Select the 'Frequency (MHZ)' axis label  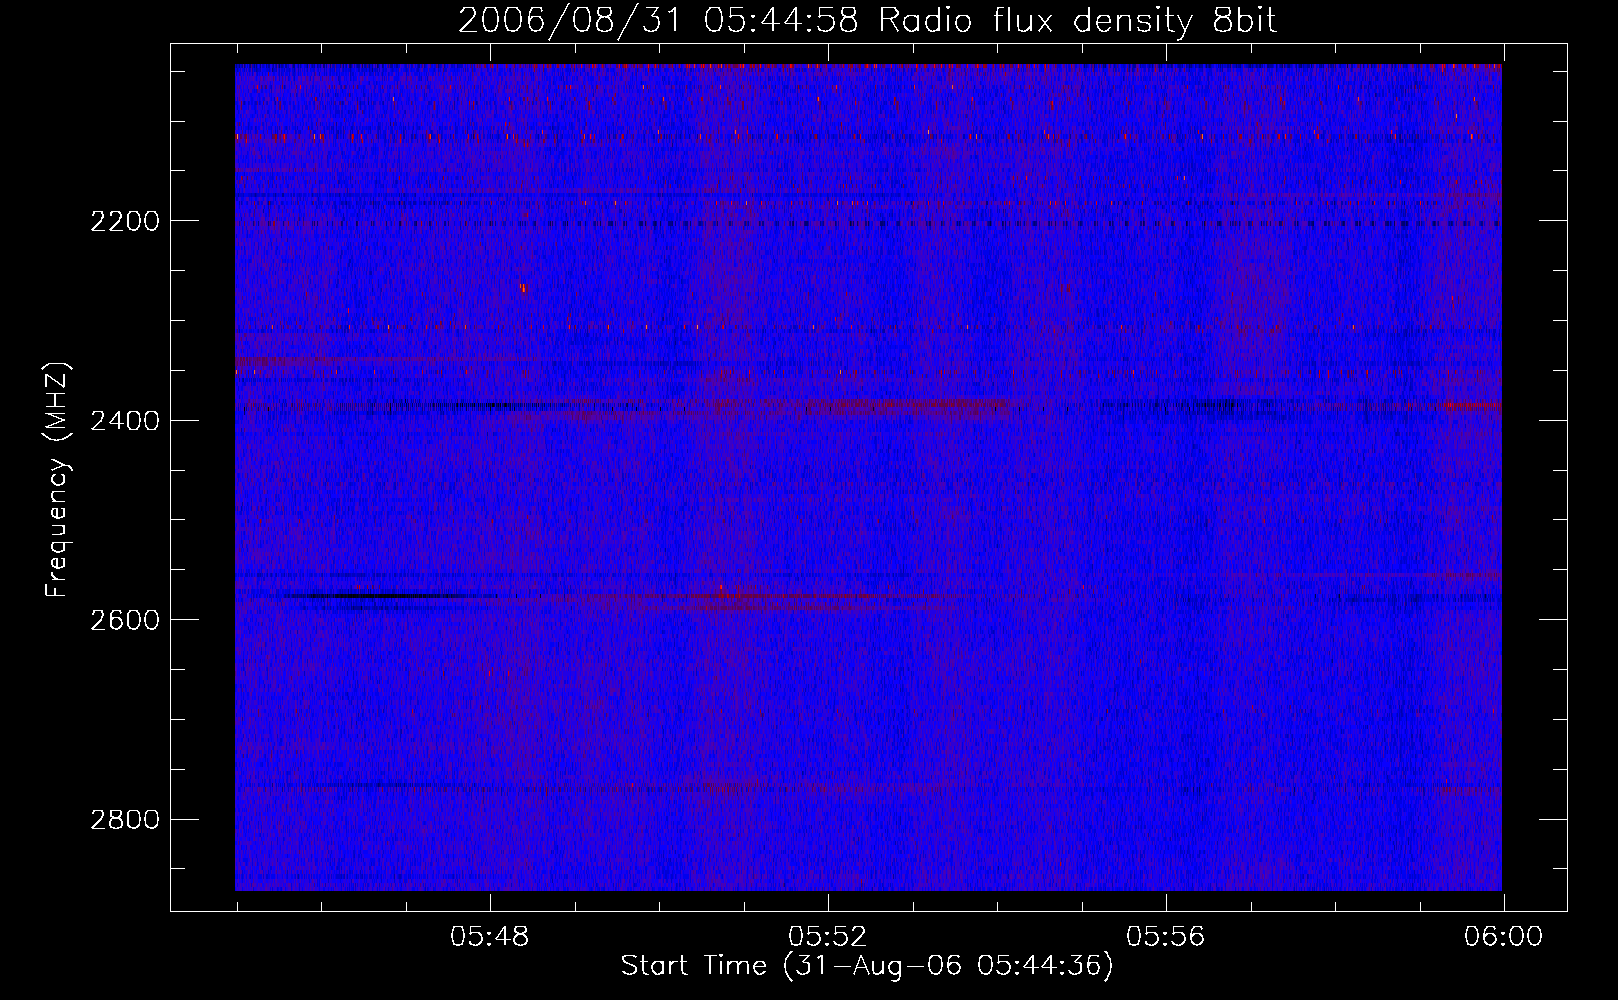coord(57,480)
